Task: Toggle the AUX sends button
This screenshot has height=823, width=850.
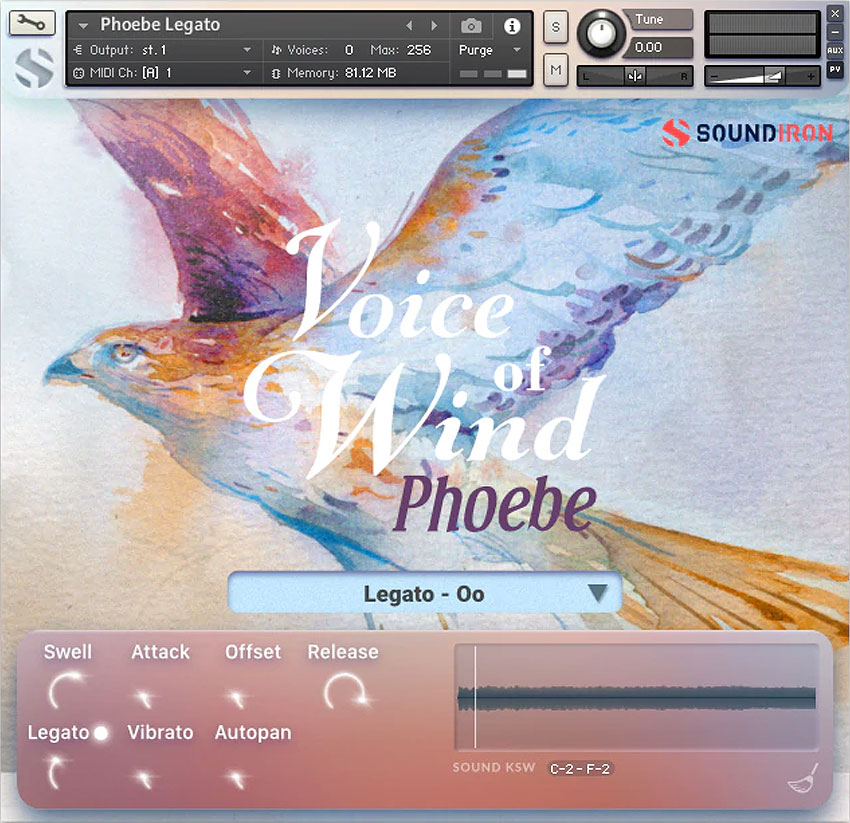Action: point(835,50)
